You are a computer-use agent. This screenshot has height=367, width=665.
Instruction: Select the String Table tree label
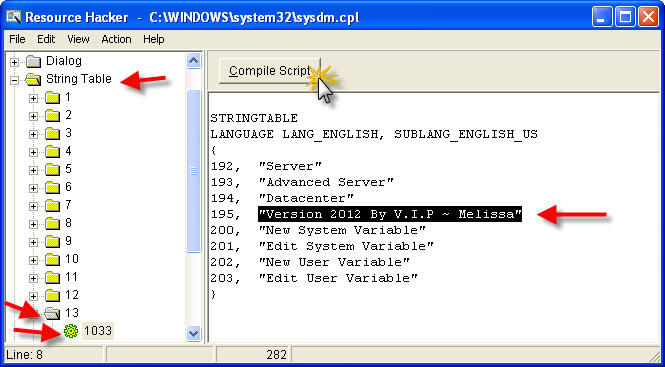coord(78,79)
